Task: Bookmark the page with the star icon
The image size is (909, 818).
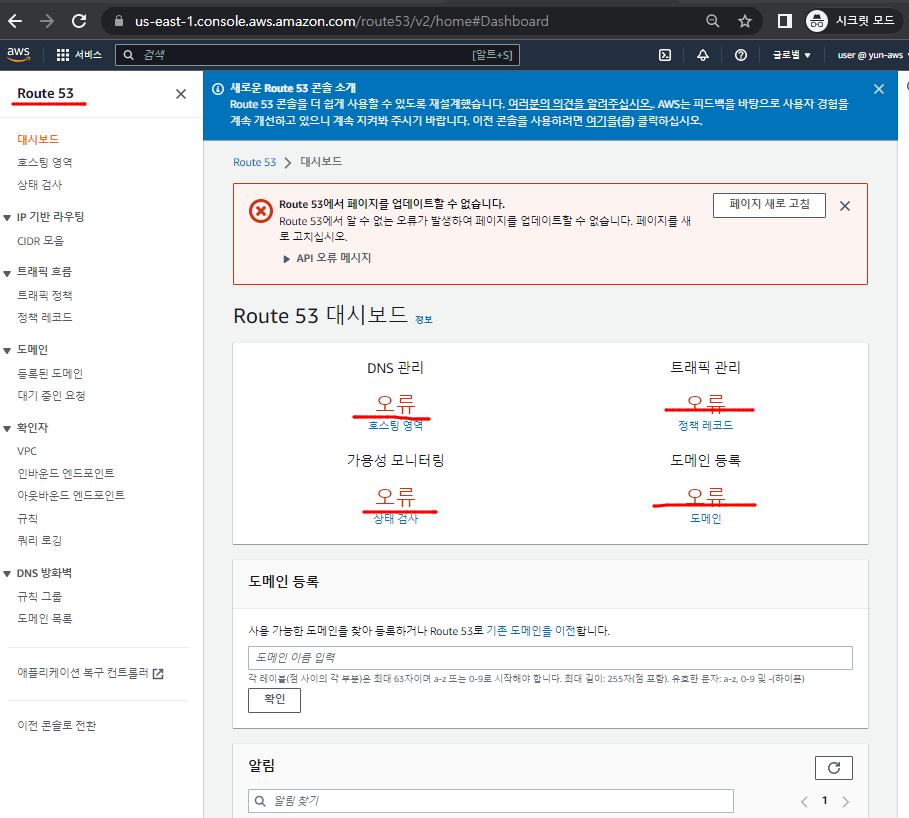Action: (745, 21)
